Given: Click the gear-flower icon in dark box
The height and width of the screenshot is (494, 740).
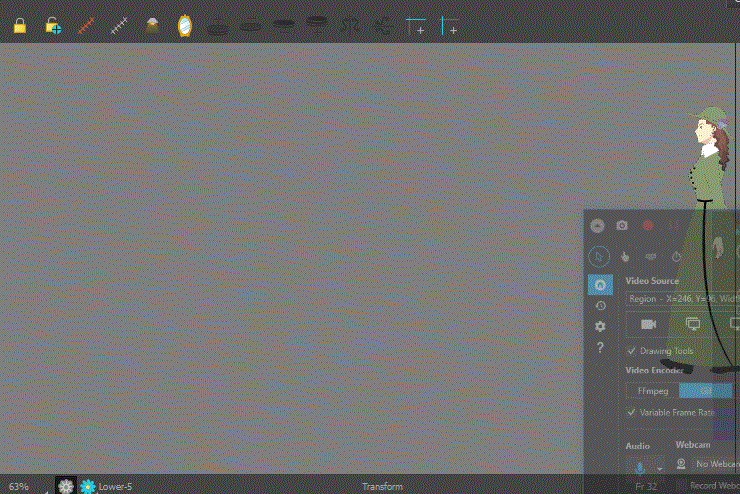Looking at the screenshot, I should [x=66, y=486].
